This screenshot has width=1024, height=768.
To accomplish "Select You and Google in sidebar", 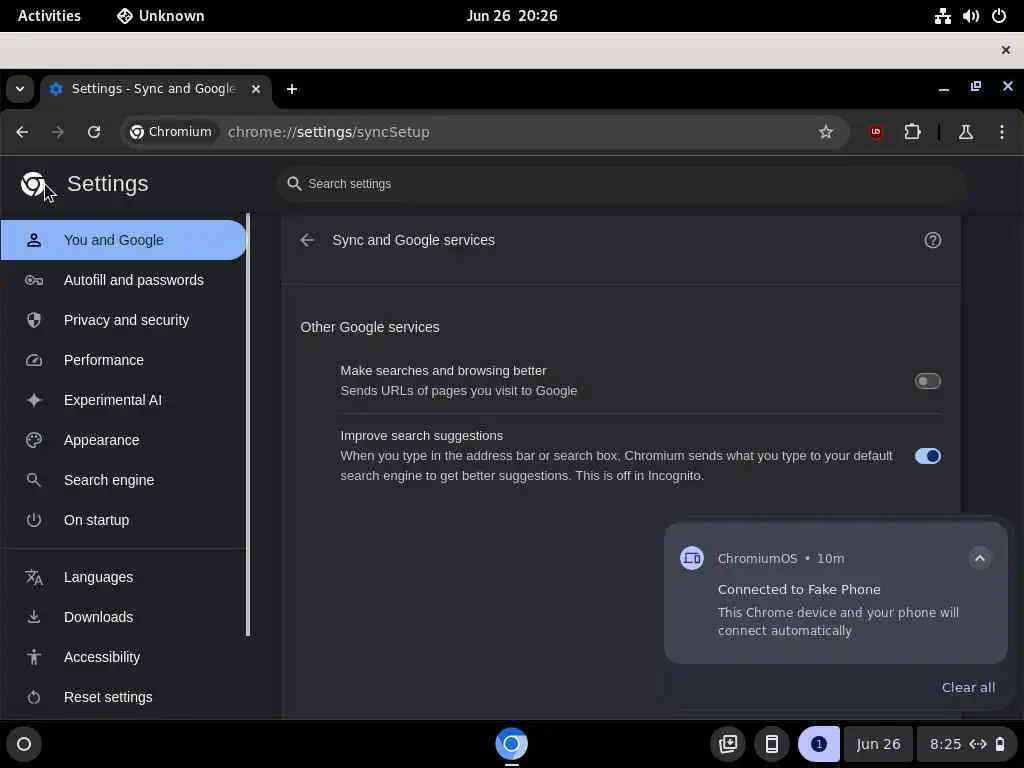I will (123, 240).
